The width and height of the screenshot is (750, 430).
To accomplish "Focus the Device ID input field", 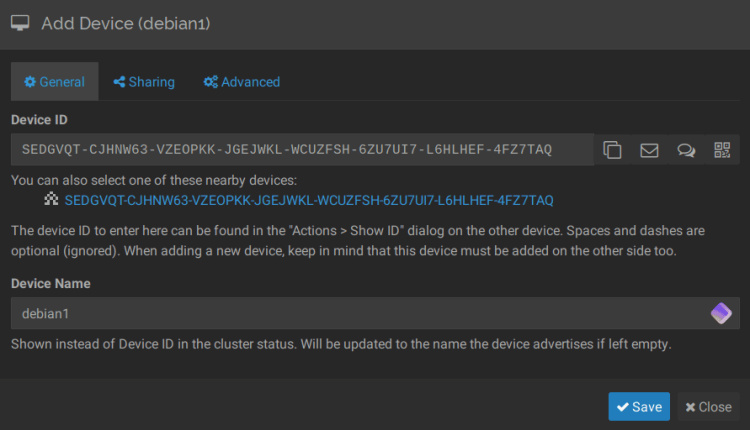I will pos(300,151).
